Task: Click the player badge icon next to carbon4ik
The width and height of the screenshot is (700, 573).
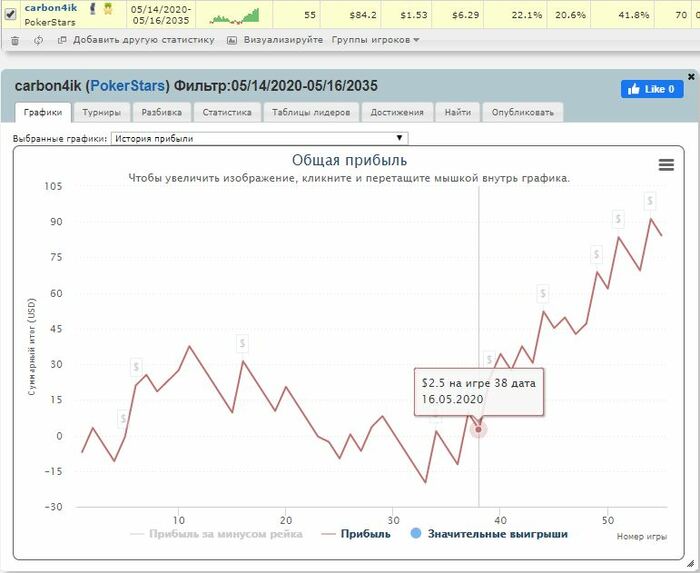Action: (x=92, y=8)
